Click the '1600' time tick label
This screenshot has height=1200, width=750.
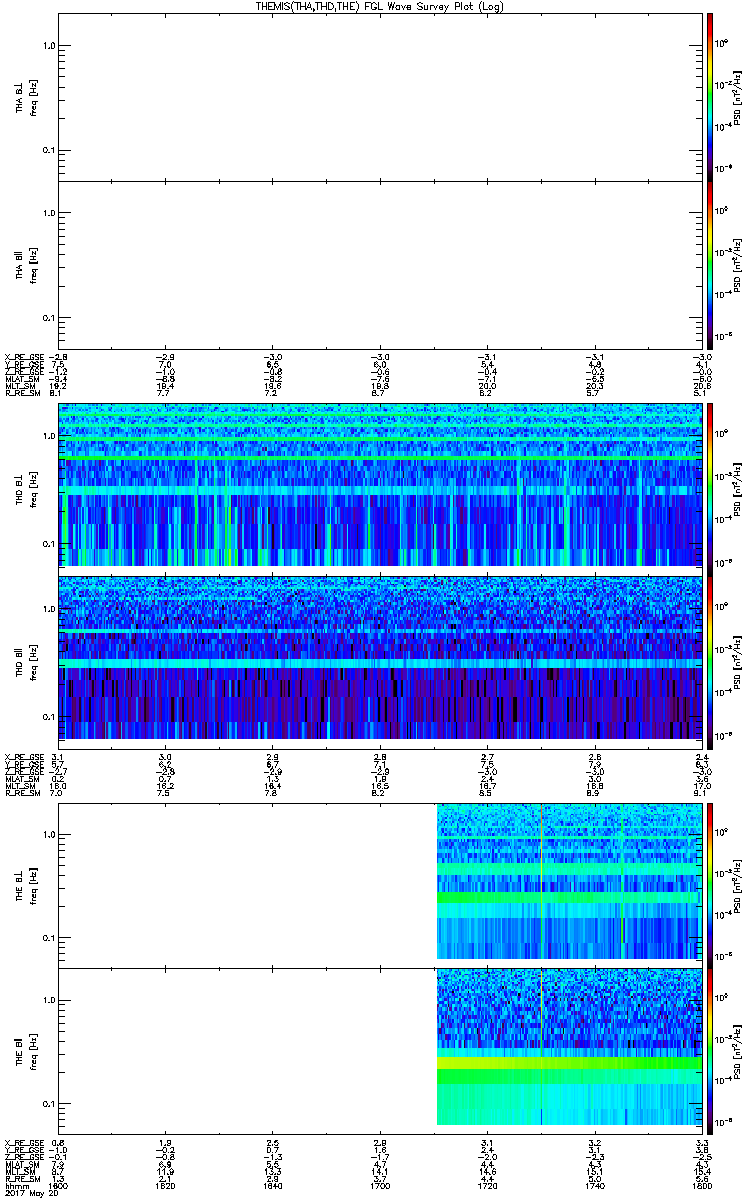58,1185
